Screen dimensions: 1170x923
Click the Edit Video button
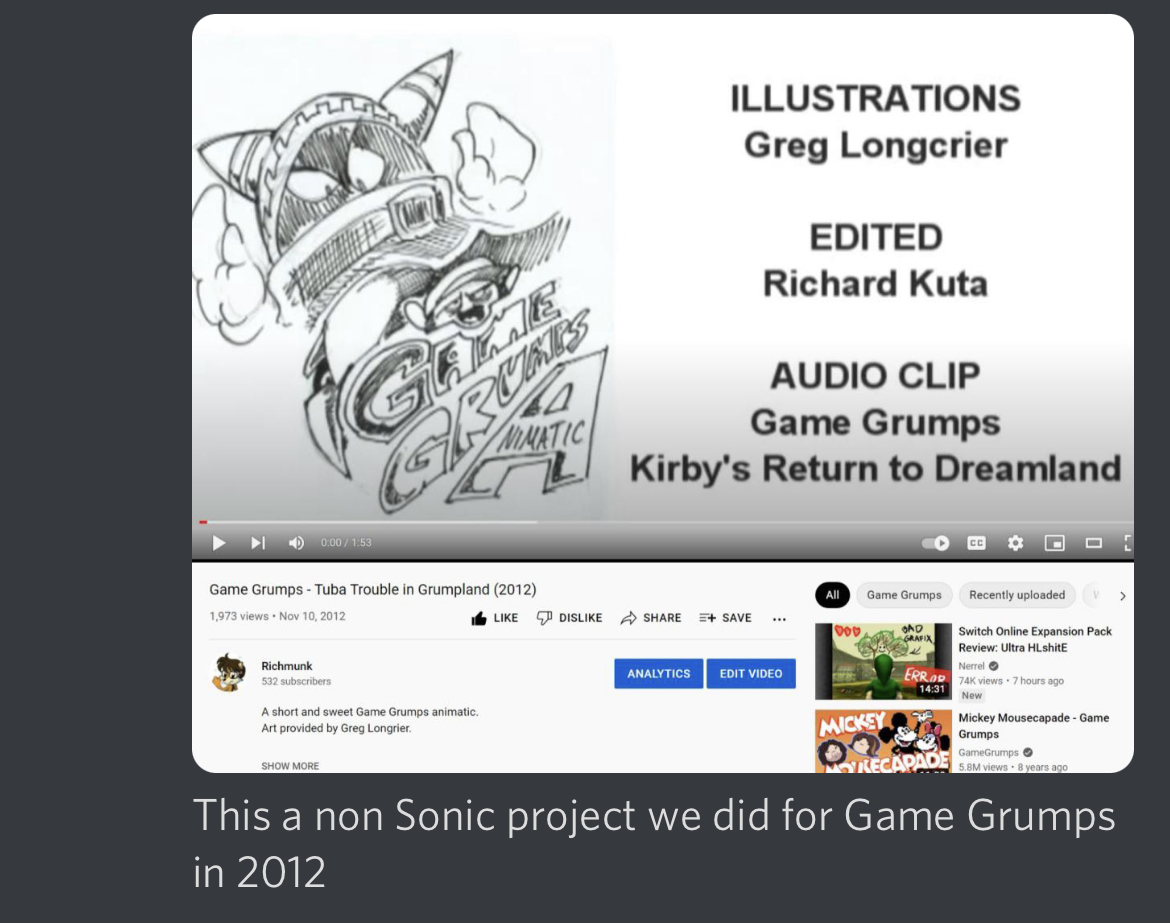coord(751,674)
